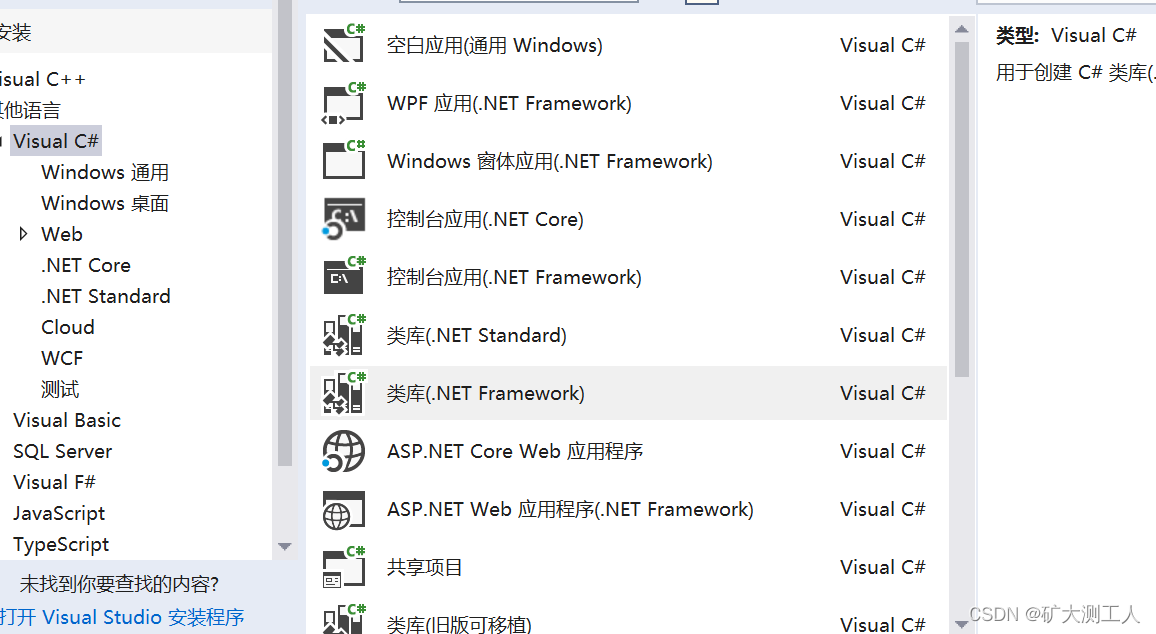Select Visual C++ node in tree
The image size is (1156, 634).
[43, 79]
